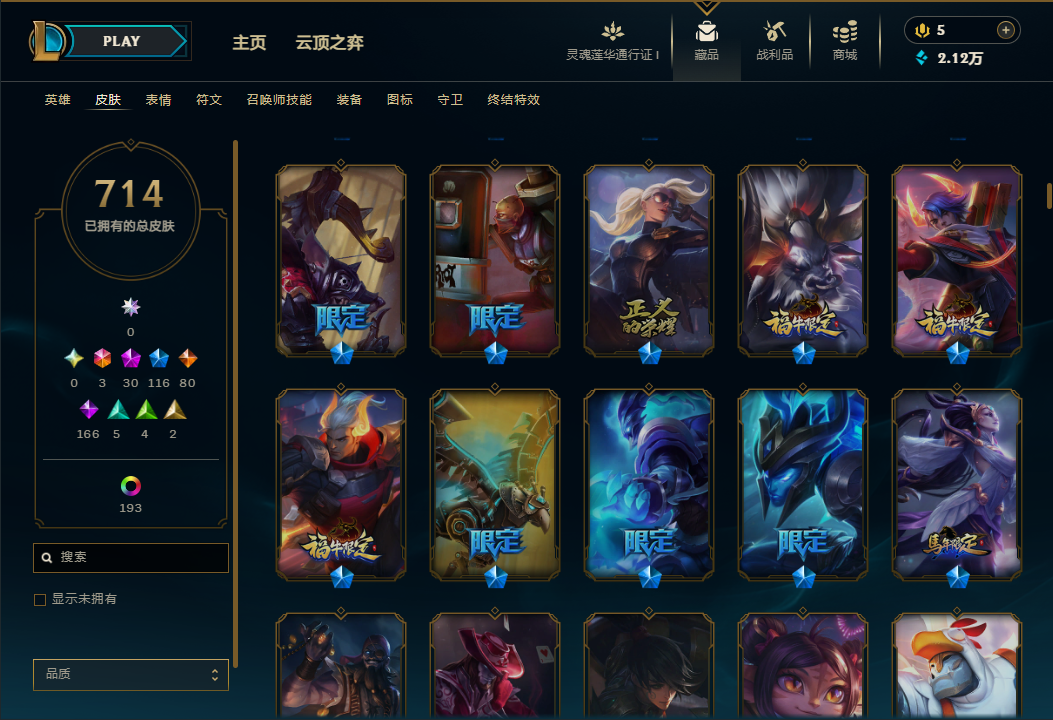Screen dimensions: 1053x720
Task: Switch to the 表情 tab
Action: tap(158, 99)
